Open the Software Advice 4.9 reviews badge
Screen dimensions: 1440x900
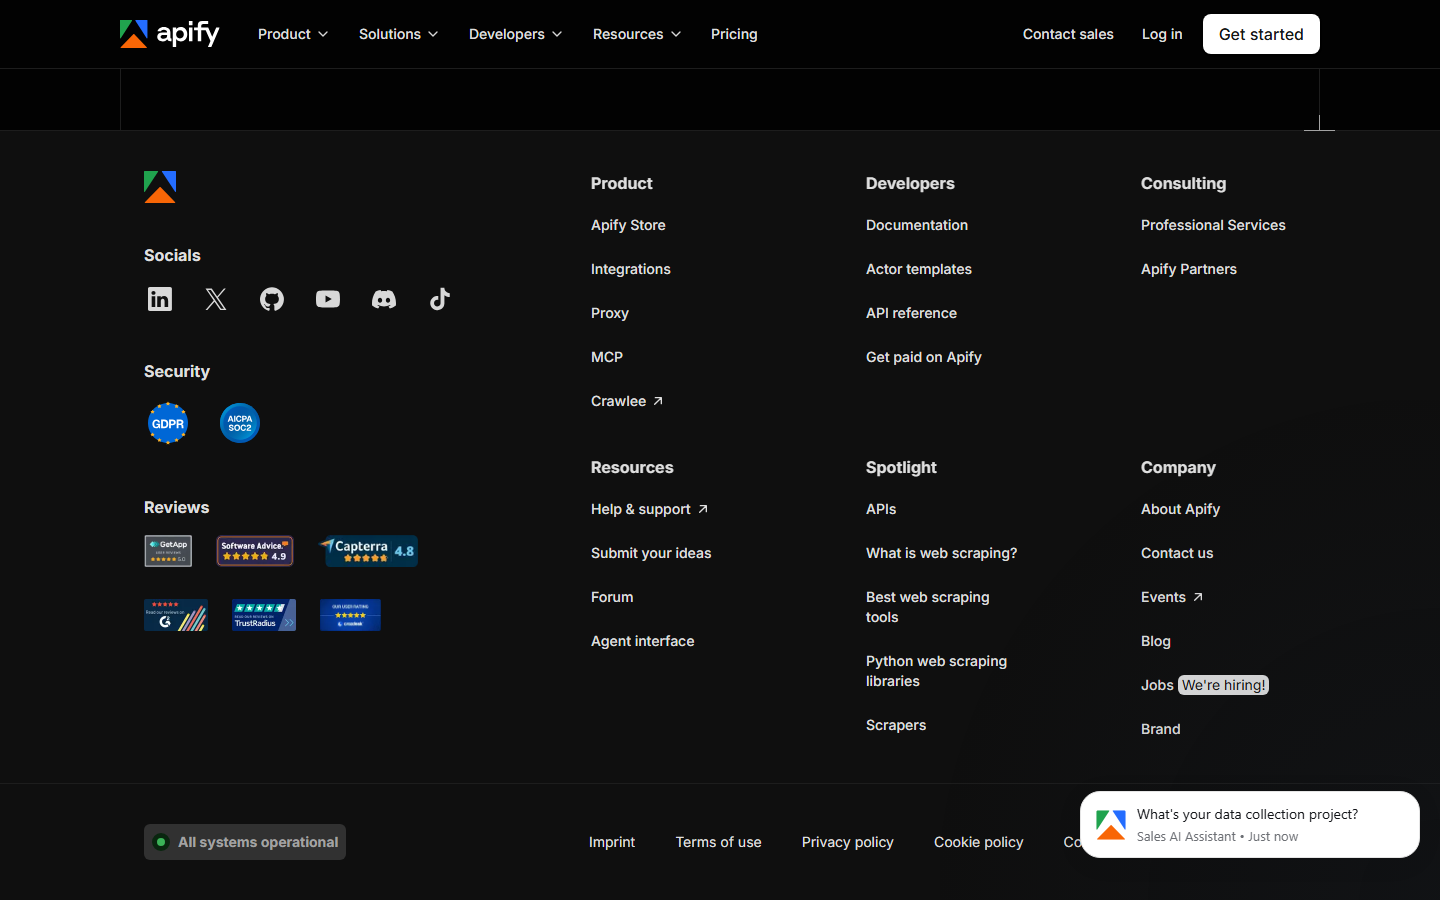point(255,551)
